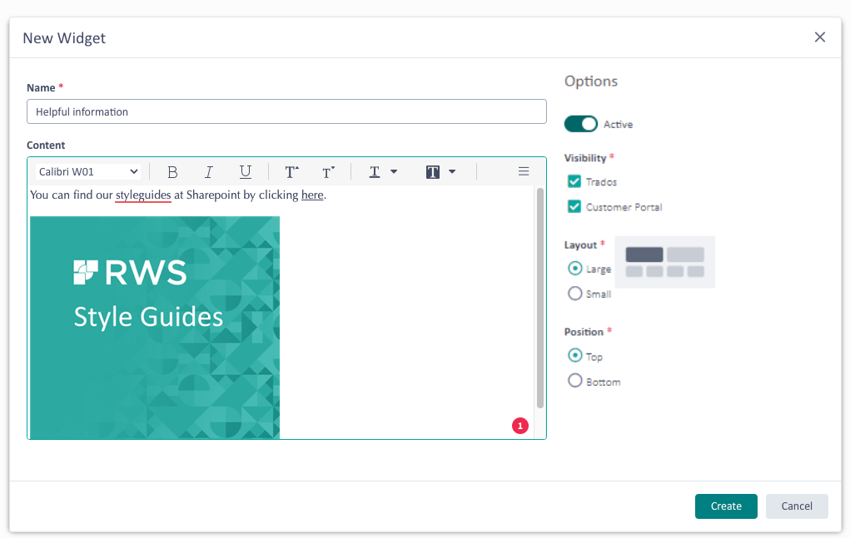The width and height of the screenshot is (850, 538).
Task: Click the underline formatting icon
Action: click(245, 172)
